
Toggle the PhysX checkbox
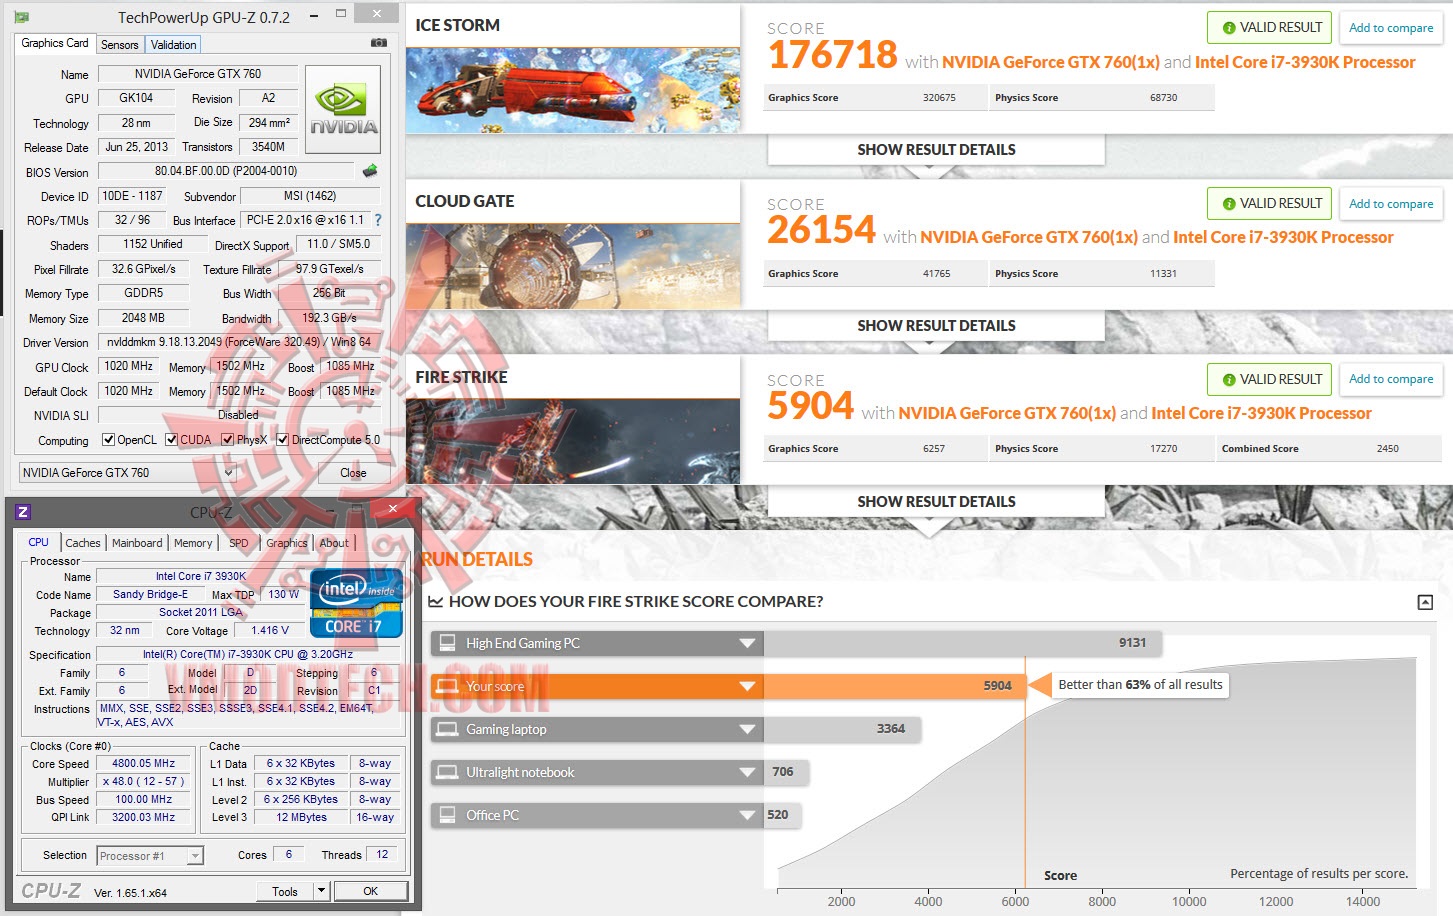click(x=228, y=439)
